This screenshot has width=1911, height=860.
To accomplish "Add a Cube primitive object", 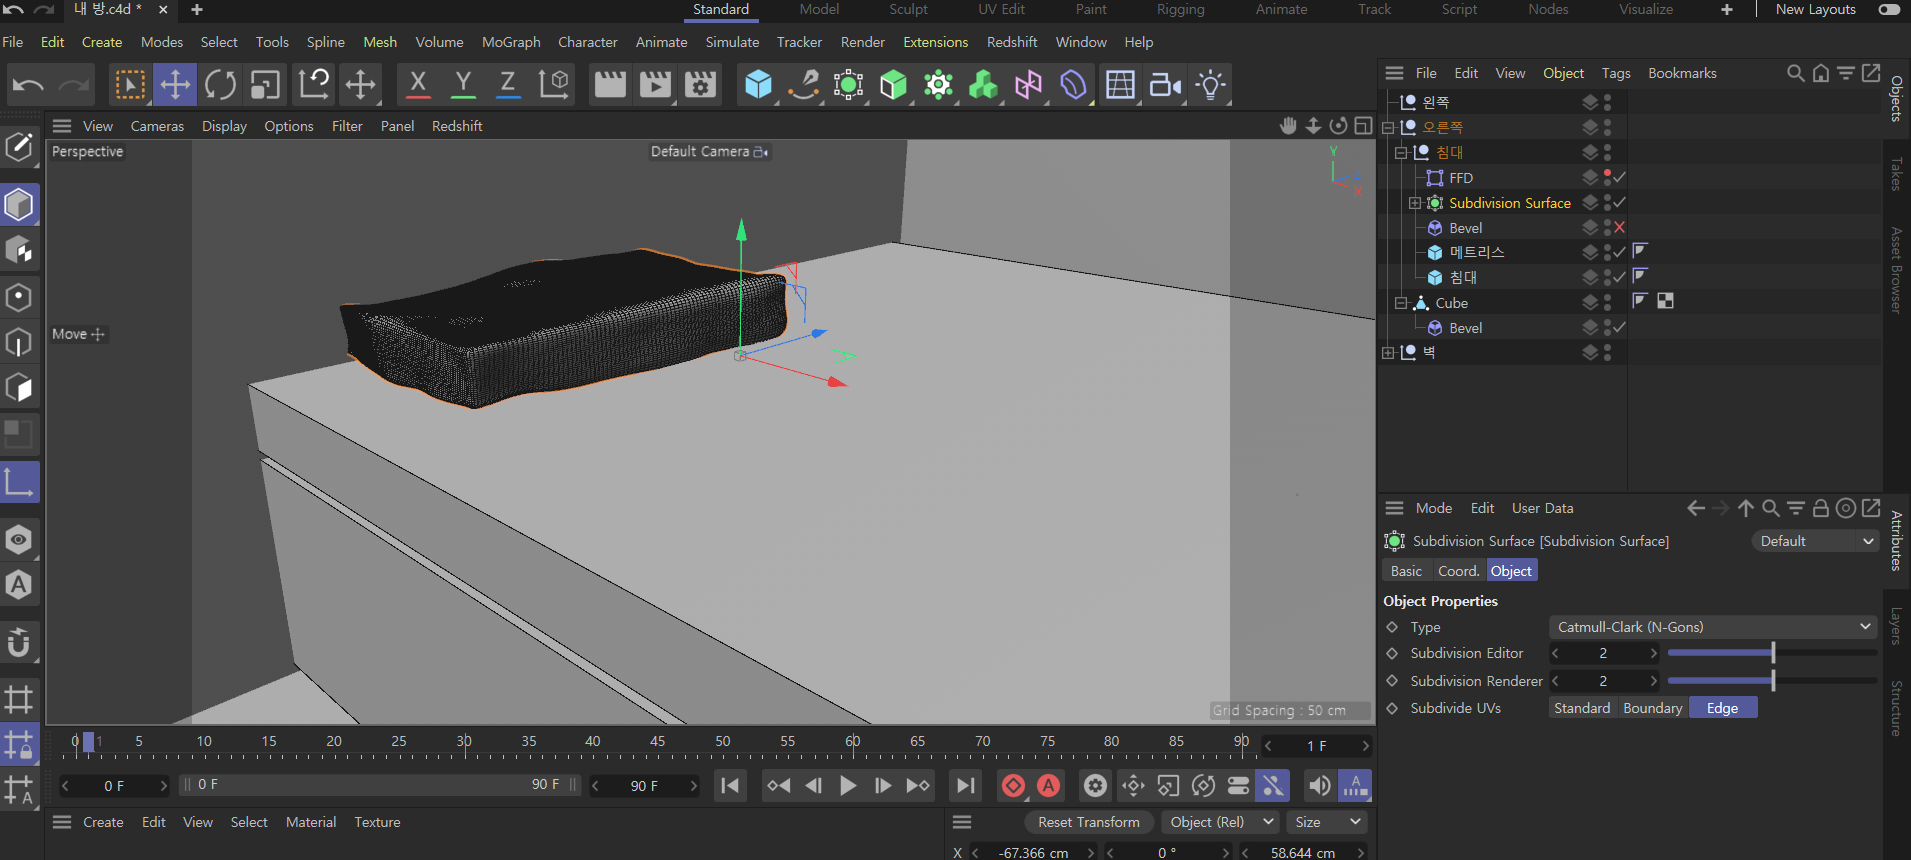I will 758,85.
